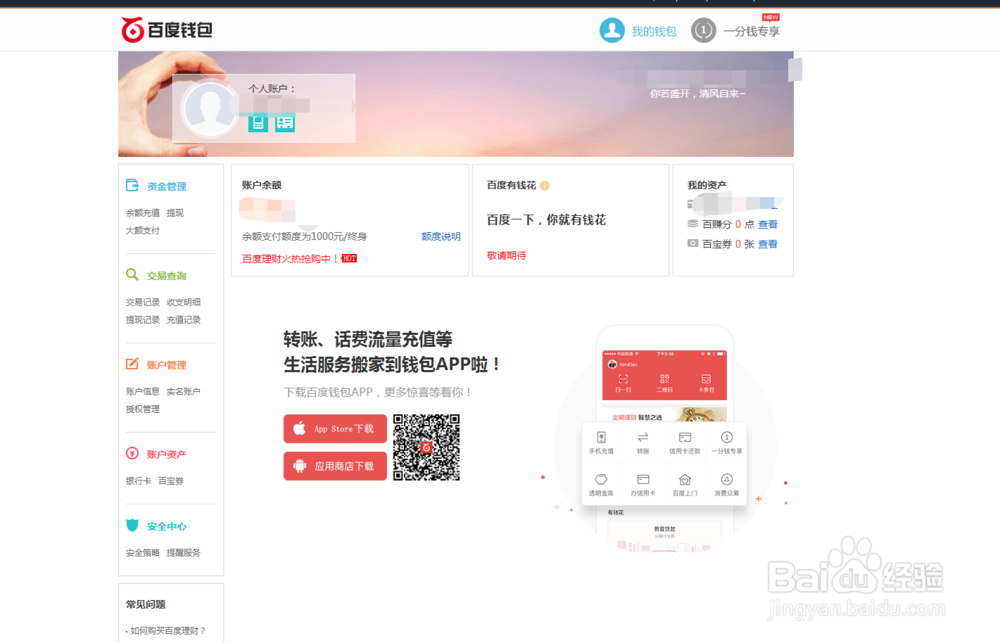Click the 账户资产 yen circle icon
The width and height of the screenshot is (1000, 643).
tap(132, 454)
